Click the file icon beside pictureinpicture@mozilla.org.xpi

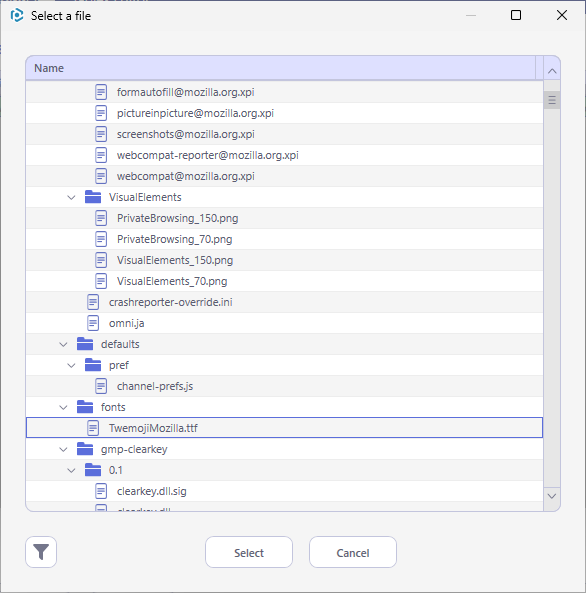[x=101, y=113]
